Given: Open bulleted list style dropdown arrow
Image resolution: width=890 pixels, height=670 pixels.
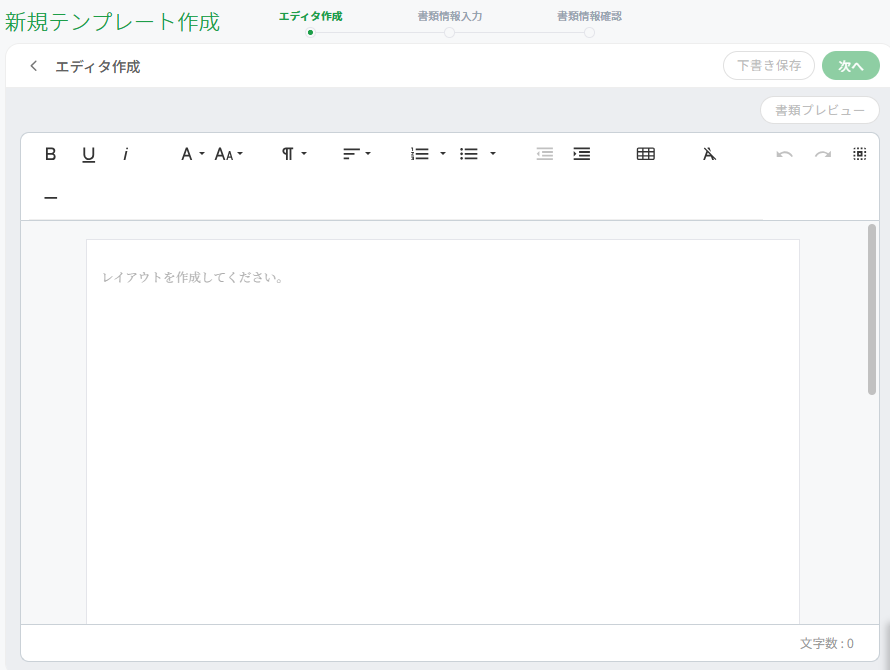Looking at the screenshot, I should [493, 154].
